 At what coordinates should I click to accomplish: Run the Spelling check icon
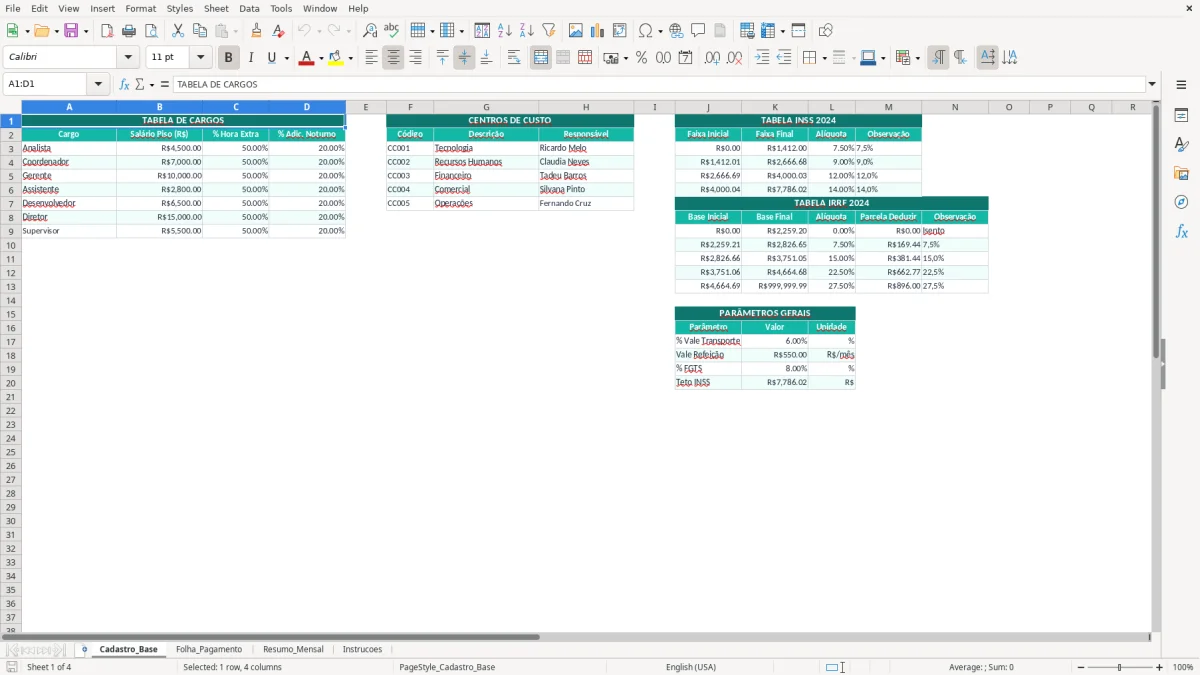[x=392, y=31]
